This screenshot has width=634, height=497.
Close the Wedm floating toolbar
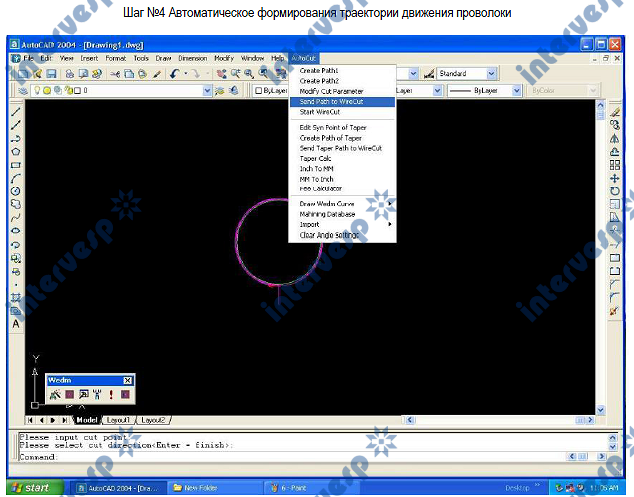127,381
